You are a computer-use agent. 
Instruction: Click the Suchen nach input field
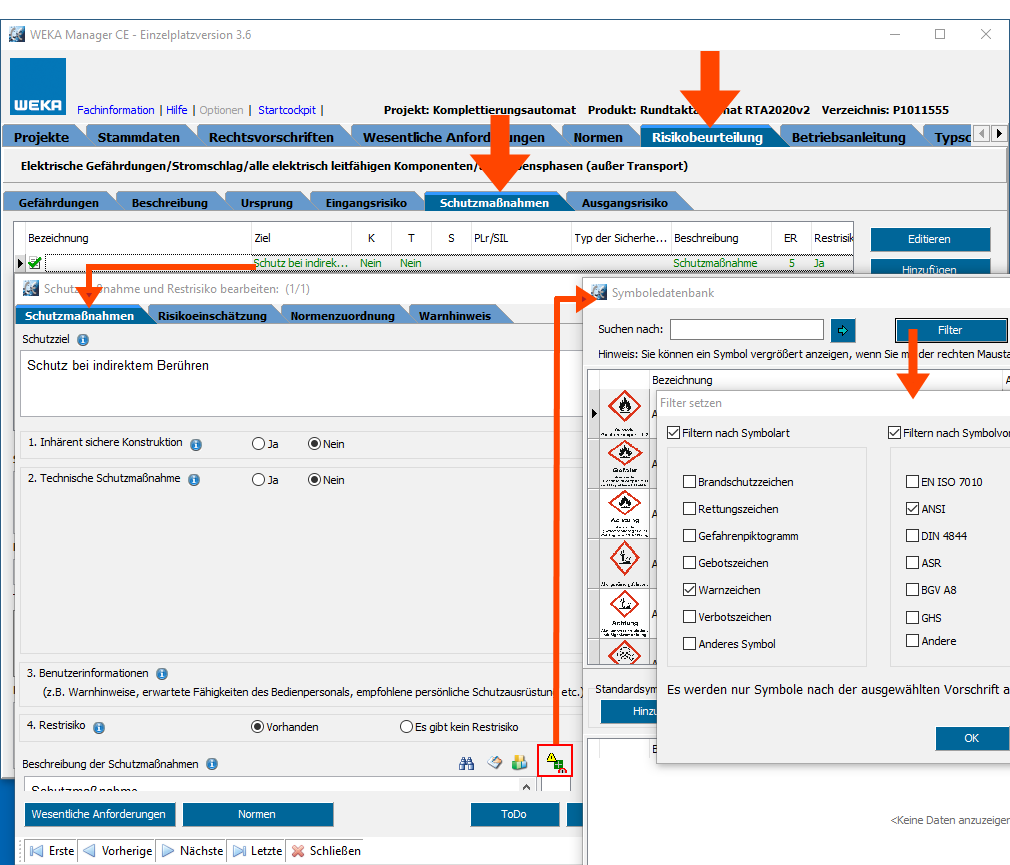746,329
